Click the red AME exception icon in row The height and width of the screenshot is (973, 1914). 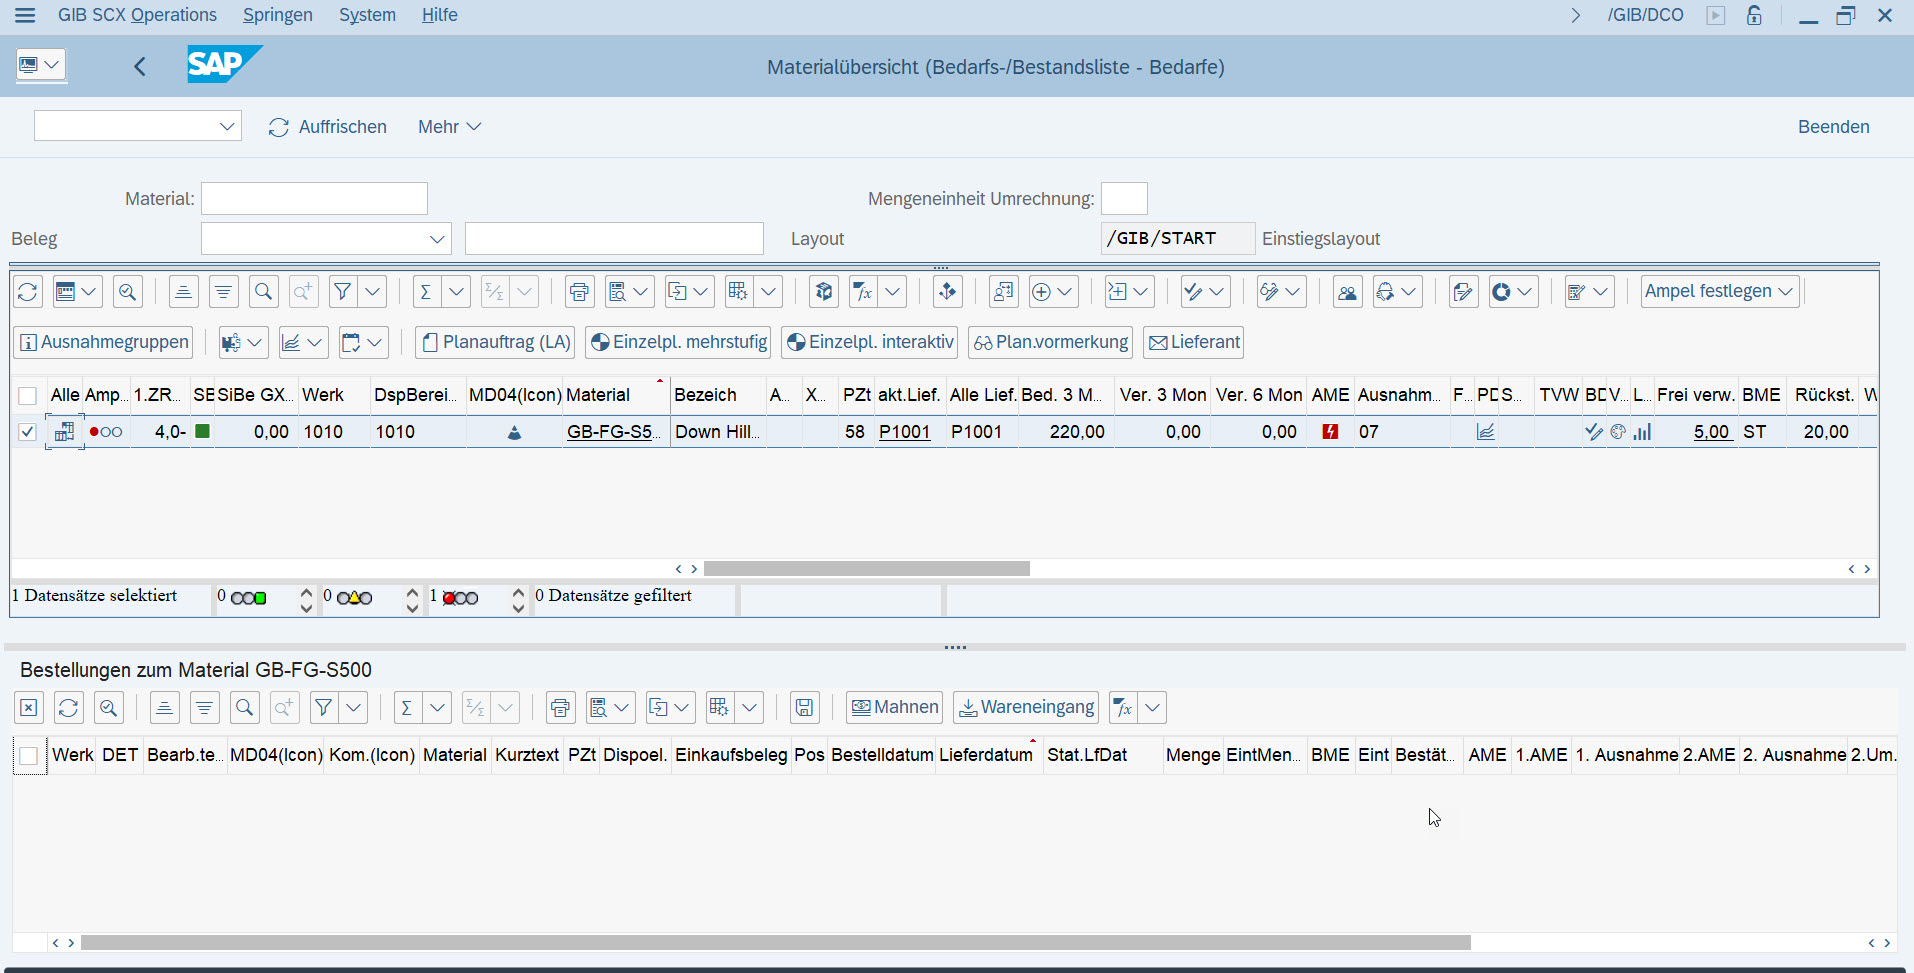1330,432
